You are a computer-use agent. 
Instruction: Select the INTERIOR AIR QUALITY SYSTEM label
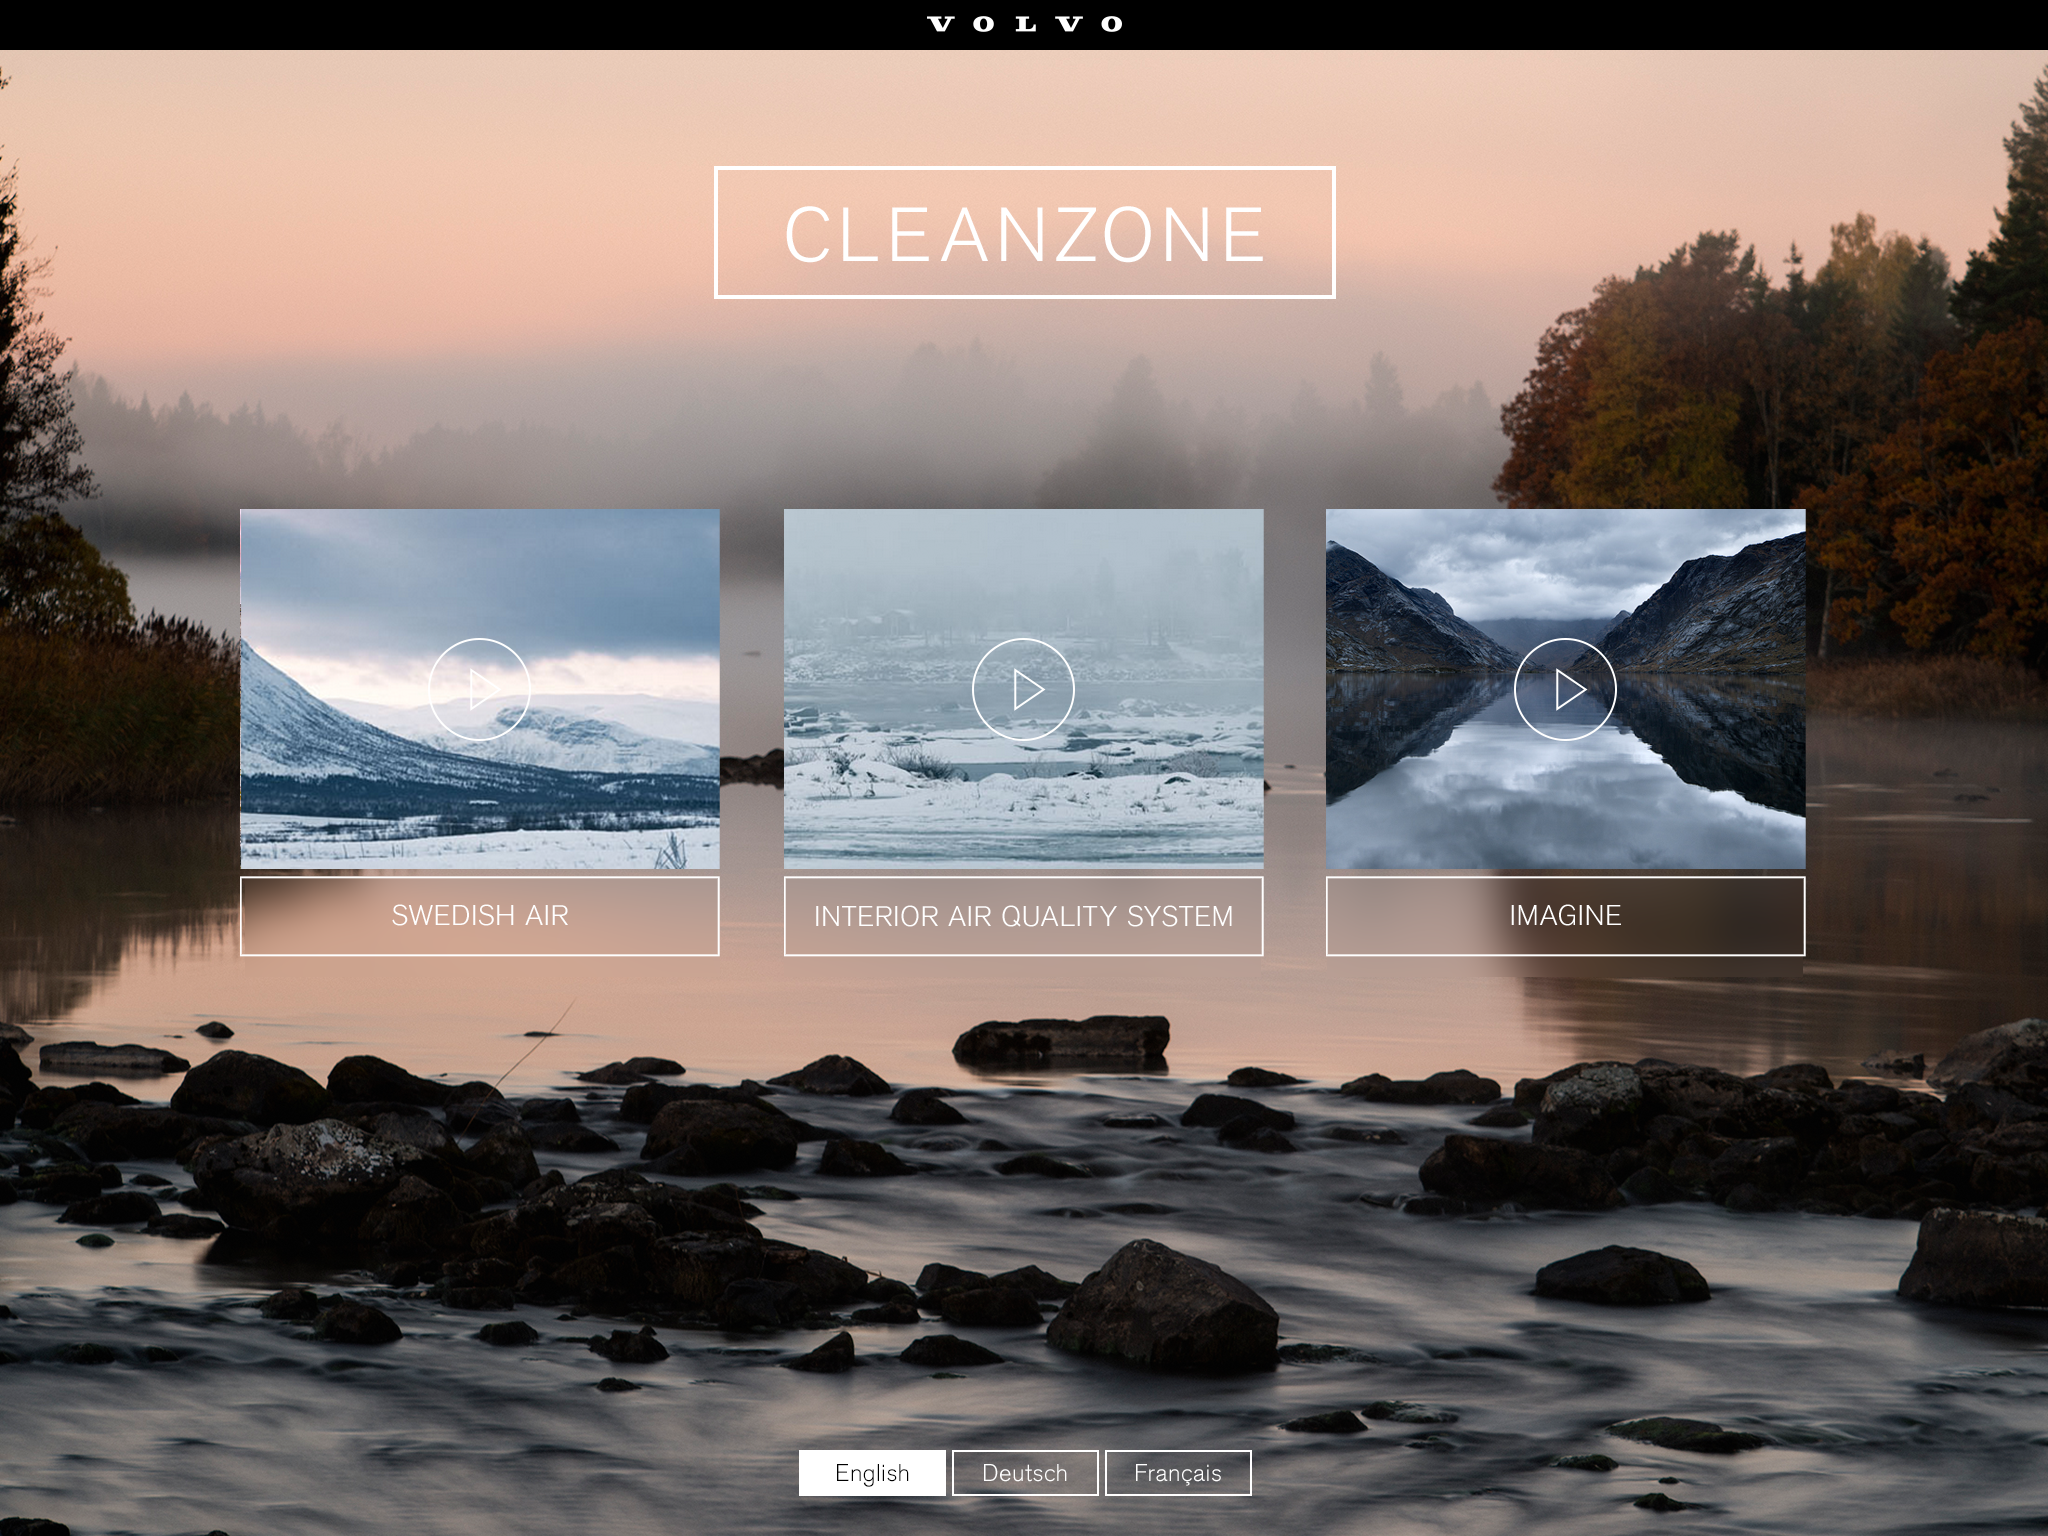1024,915
